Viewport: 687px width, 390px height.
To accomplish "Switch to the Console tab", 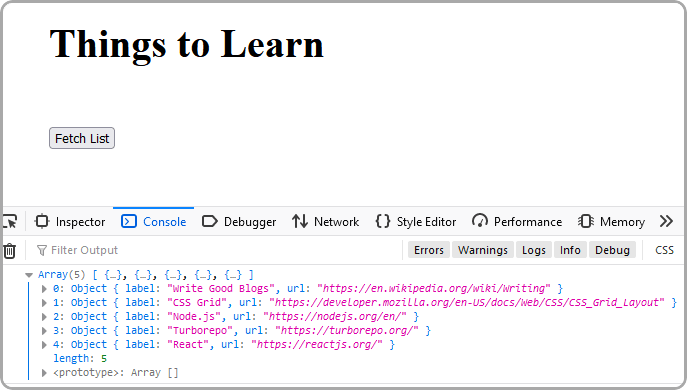I will 153,222.
